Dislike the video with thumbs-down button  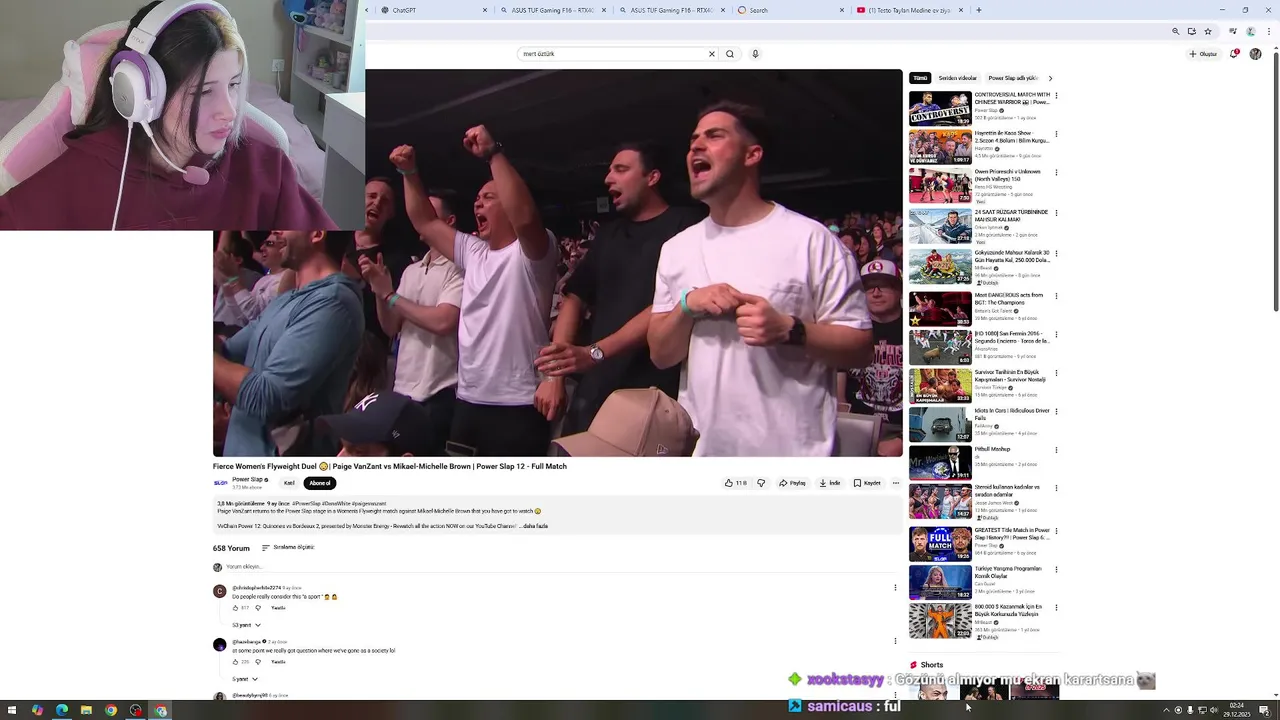point(761,483)
